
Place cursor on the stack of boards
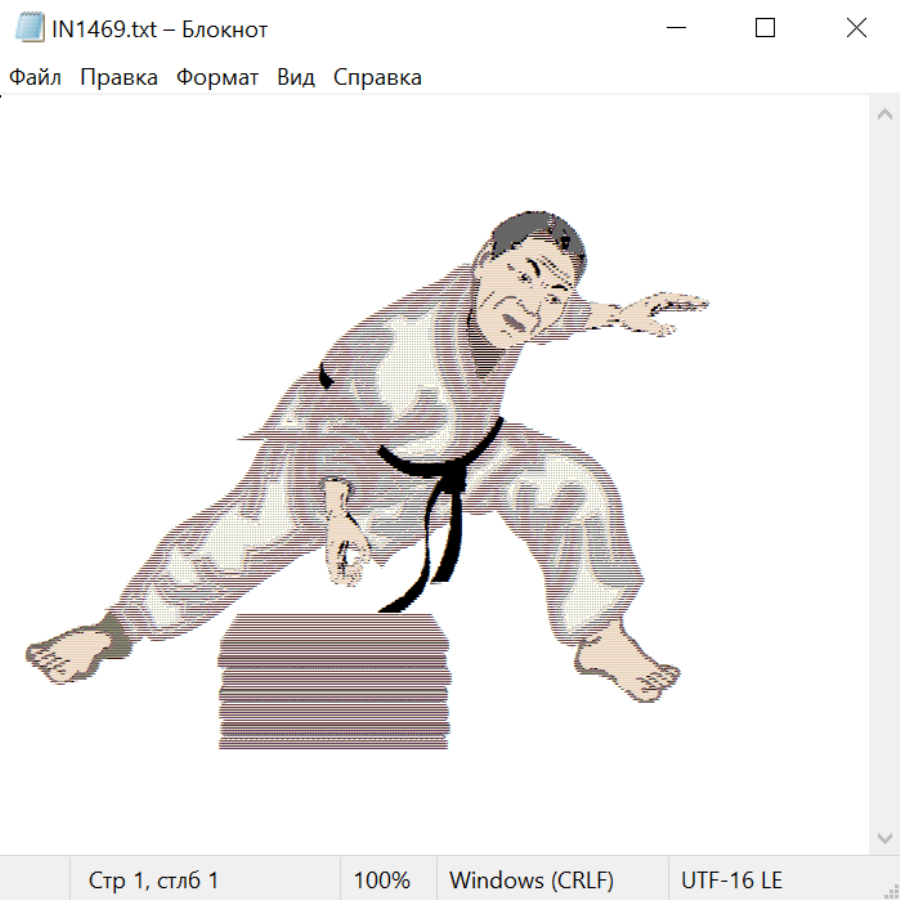(x=333, y=682)
